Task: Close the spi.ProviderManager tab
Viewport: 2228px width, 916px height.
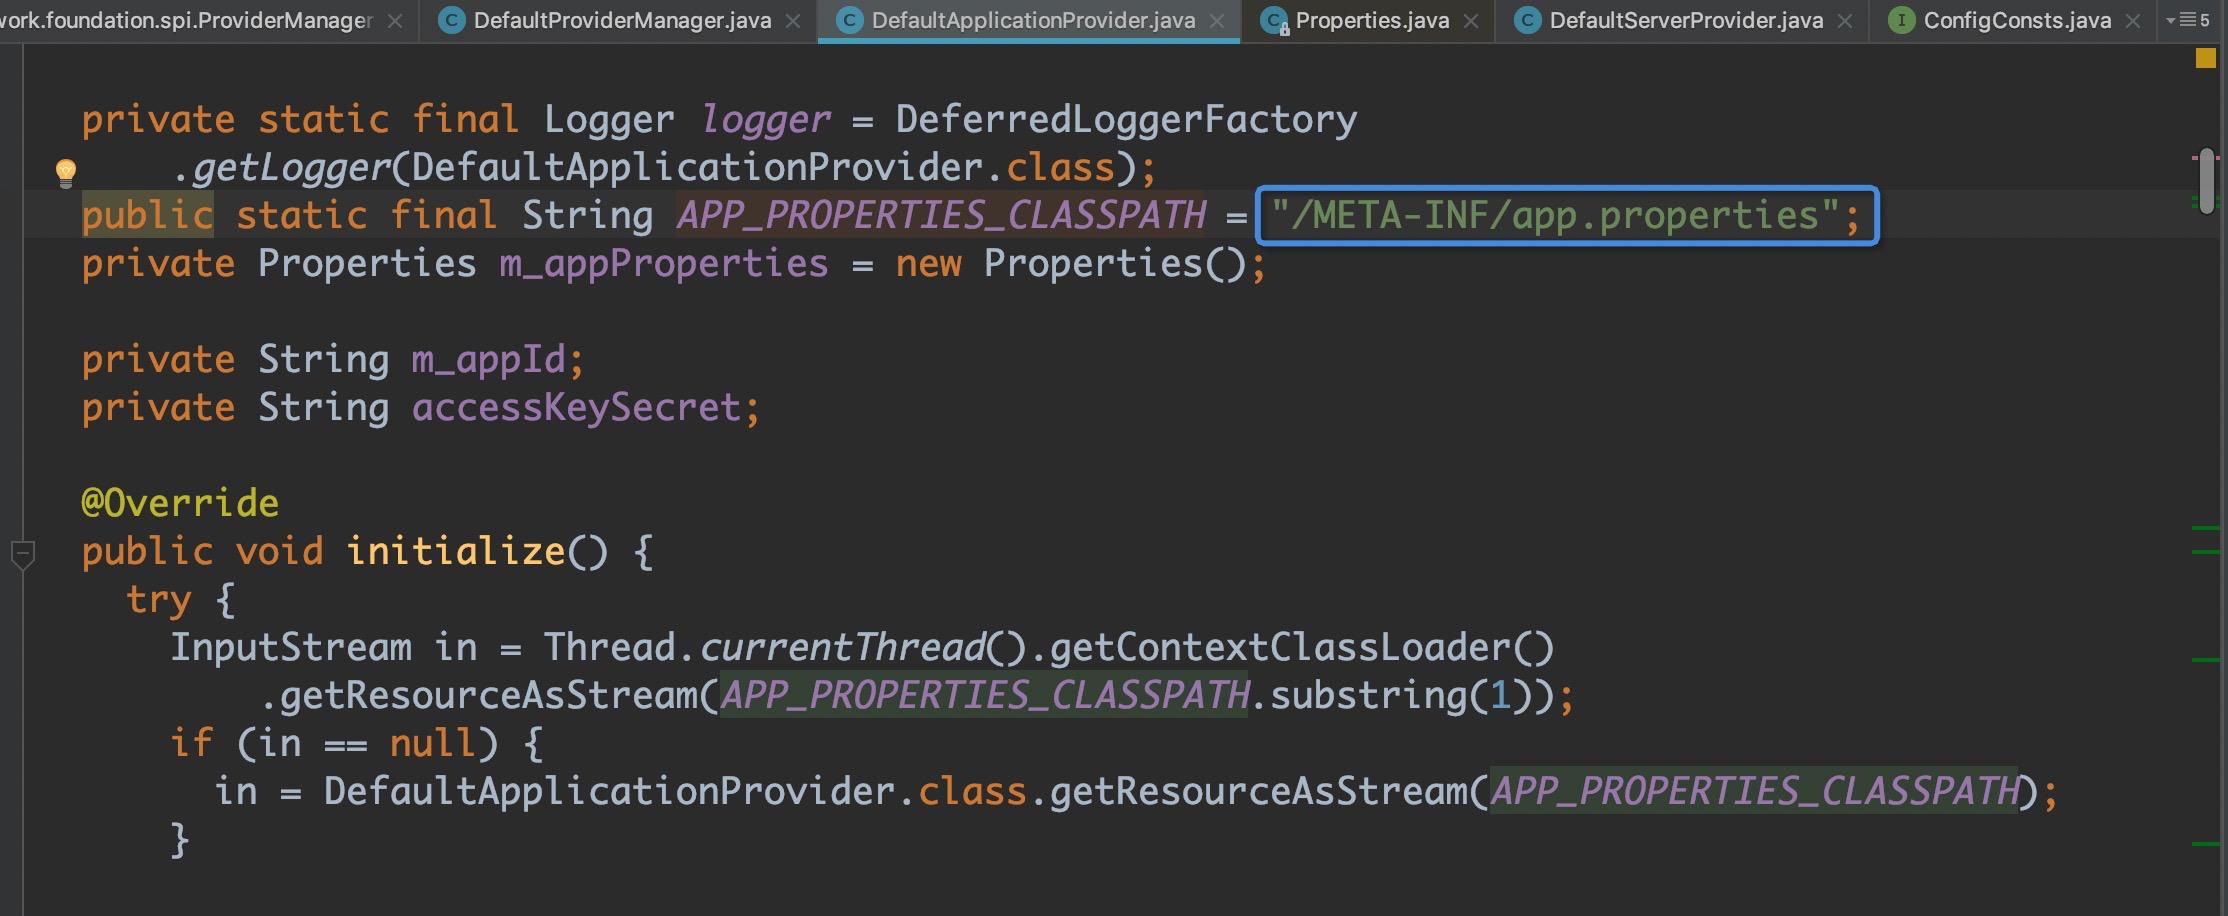Action: (395, 21)
